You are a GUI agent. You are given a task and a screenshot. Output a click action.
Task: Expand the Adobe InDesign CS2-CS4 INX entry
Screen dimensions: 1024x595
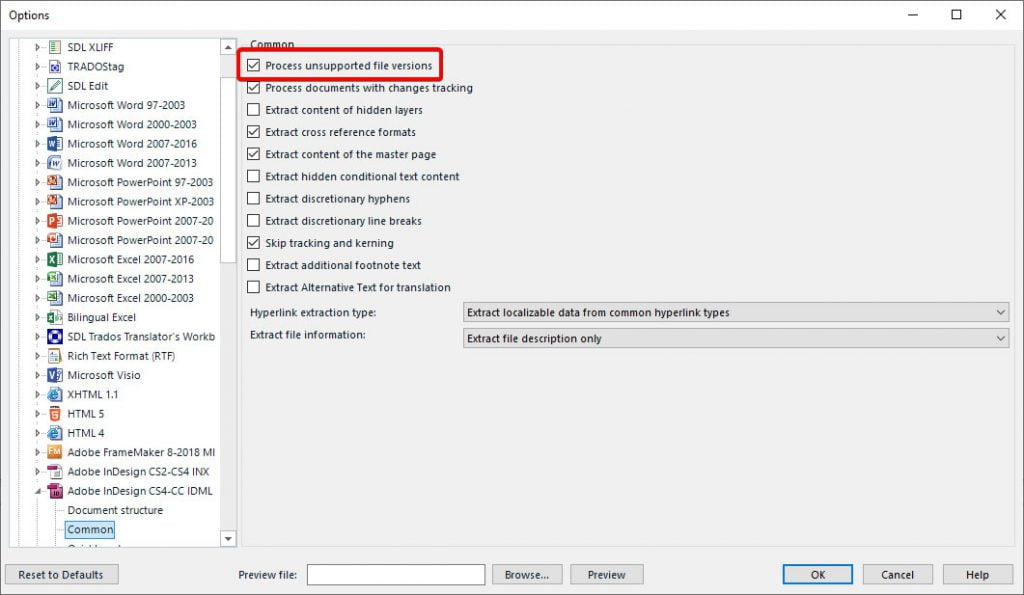click(38, 471)
